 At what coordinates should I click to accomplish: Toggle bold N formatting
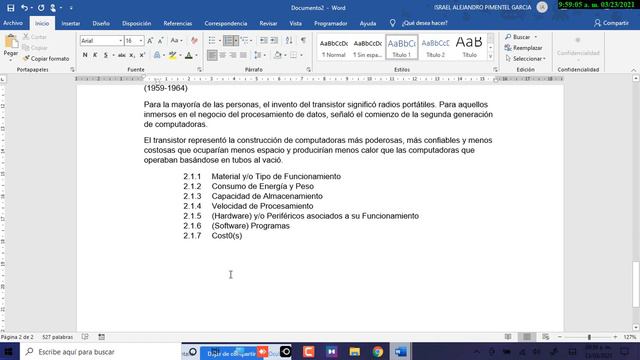point(85,55)
